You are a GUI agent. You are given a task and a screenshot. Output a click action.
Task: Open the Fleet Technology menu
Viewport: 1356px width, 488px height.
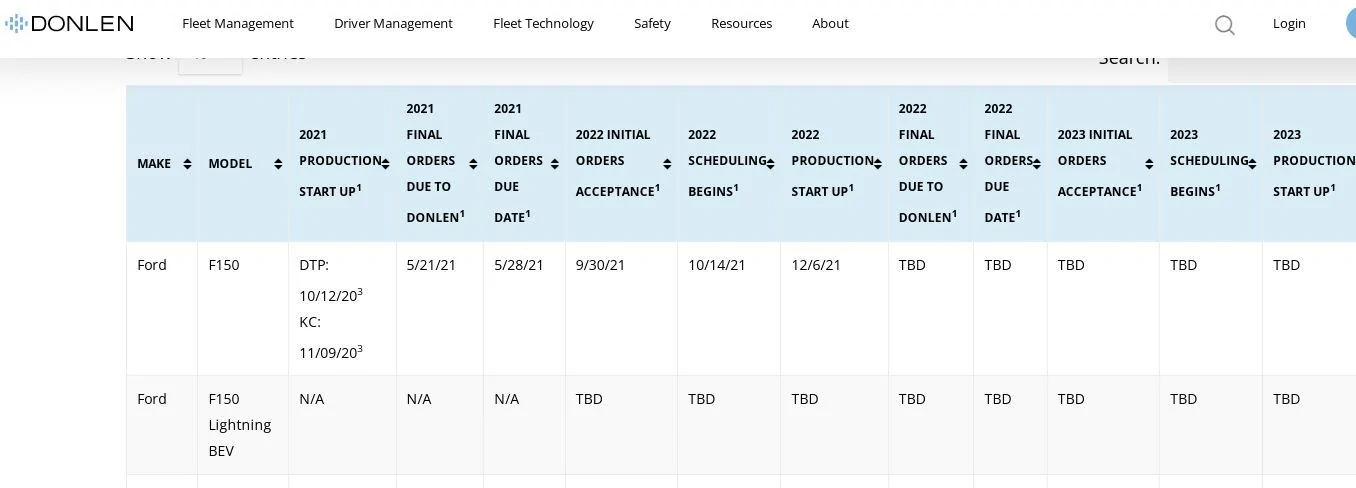coord(543,23)
